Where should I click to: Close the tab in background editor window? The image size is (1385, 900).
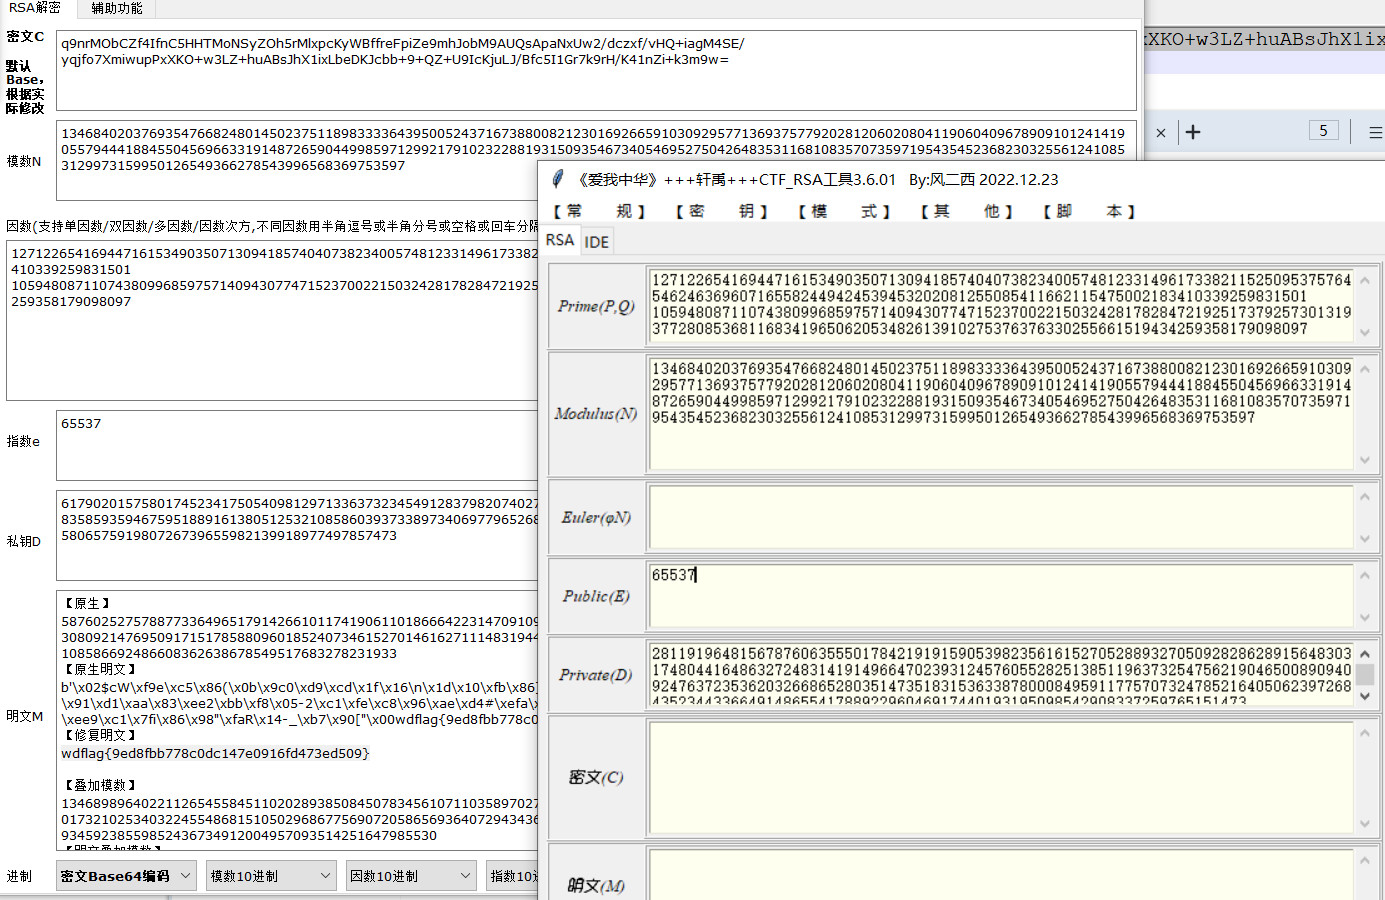click(1160, 132)
